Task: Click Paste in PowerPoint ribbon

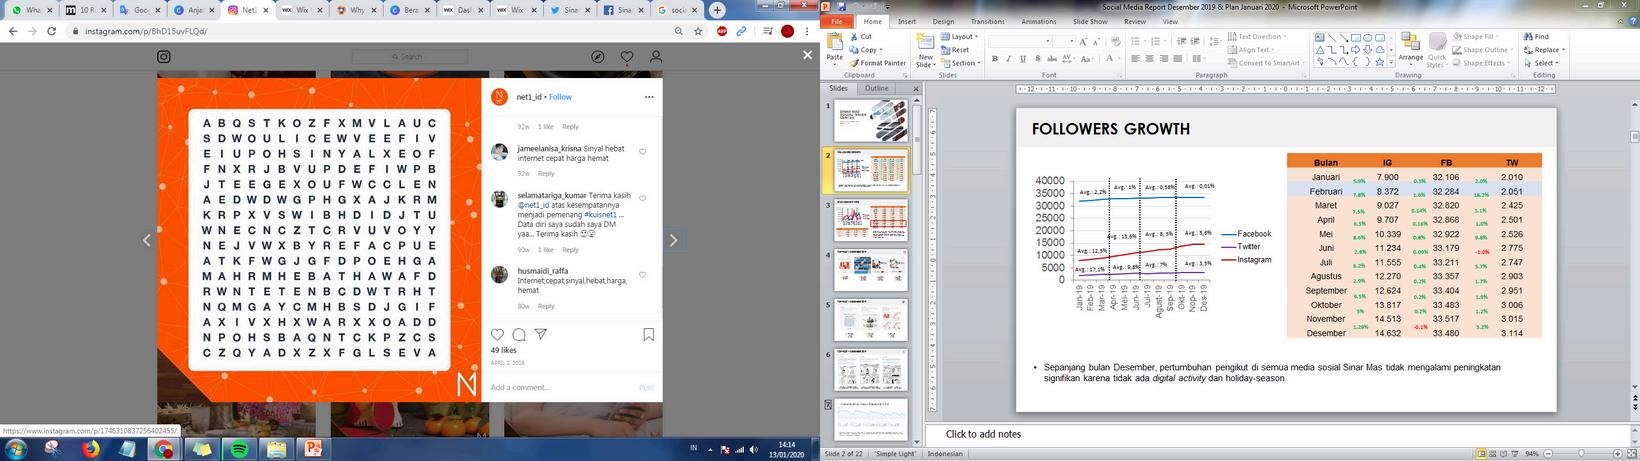Action: pyautogui.click(x=835, y=50)
